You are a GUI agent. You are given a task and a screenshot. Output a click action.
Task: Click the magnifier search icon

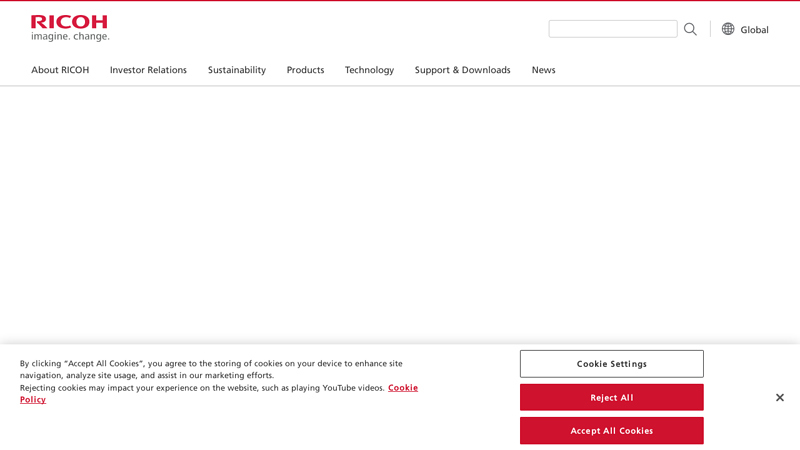point(690,29)
